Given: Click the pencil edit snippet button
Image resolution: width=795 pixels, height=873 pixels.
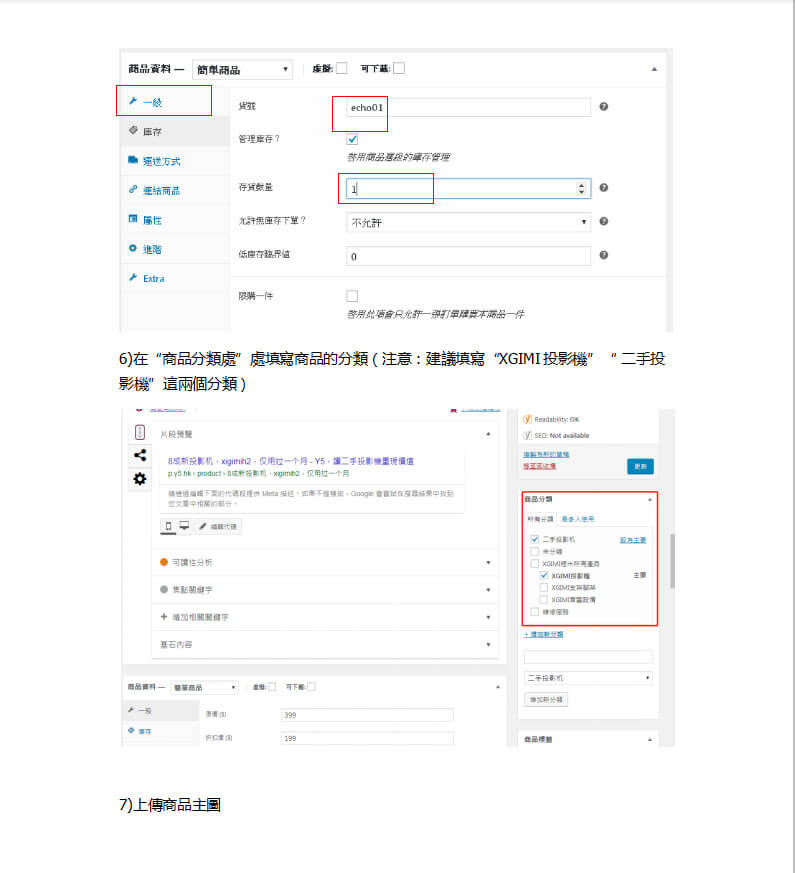Looking at the screenshot, I should click(x=218, y=526).
